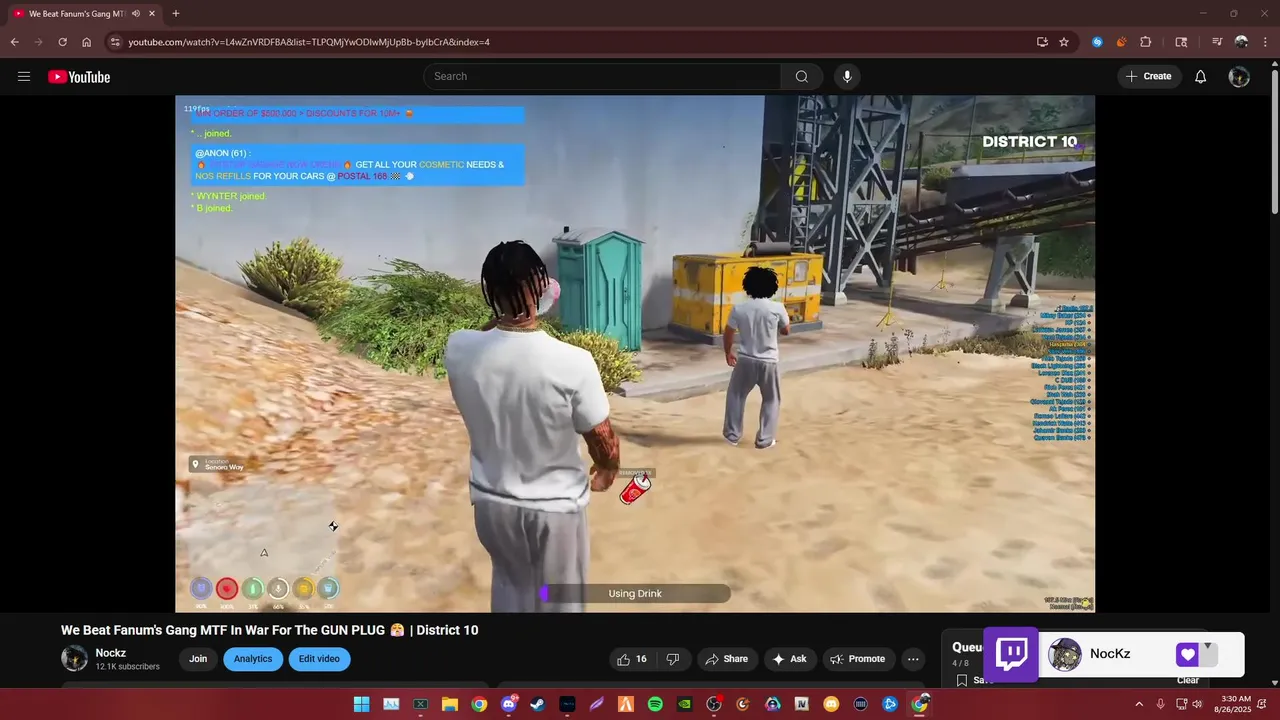Install app icon in address bar
This screenshot has height=720, width=1280.
pos(1042,42)
